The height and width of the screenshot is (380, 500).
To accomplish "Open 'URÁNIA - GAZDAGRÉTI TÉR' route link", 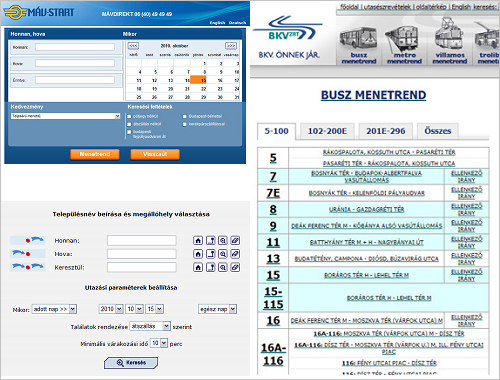I will (x=367, y=209).
